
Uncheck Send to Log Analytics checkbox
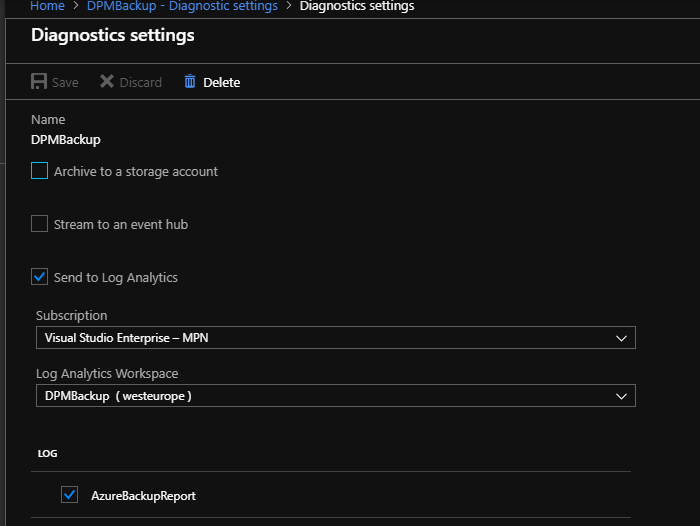39,276
